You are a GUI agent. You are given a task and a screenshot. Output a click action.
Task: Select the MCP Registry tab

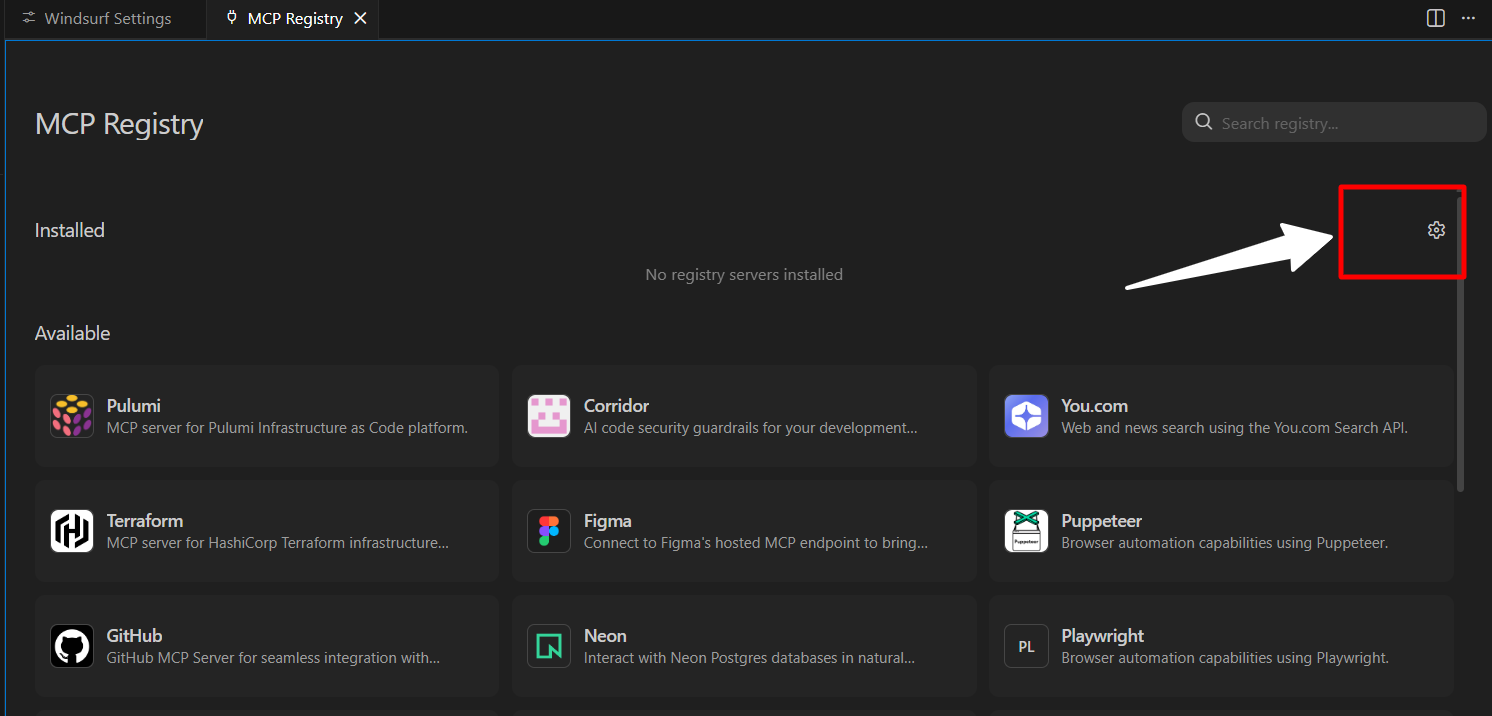[293, 19]
